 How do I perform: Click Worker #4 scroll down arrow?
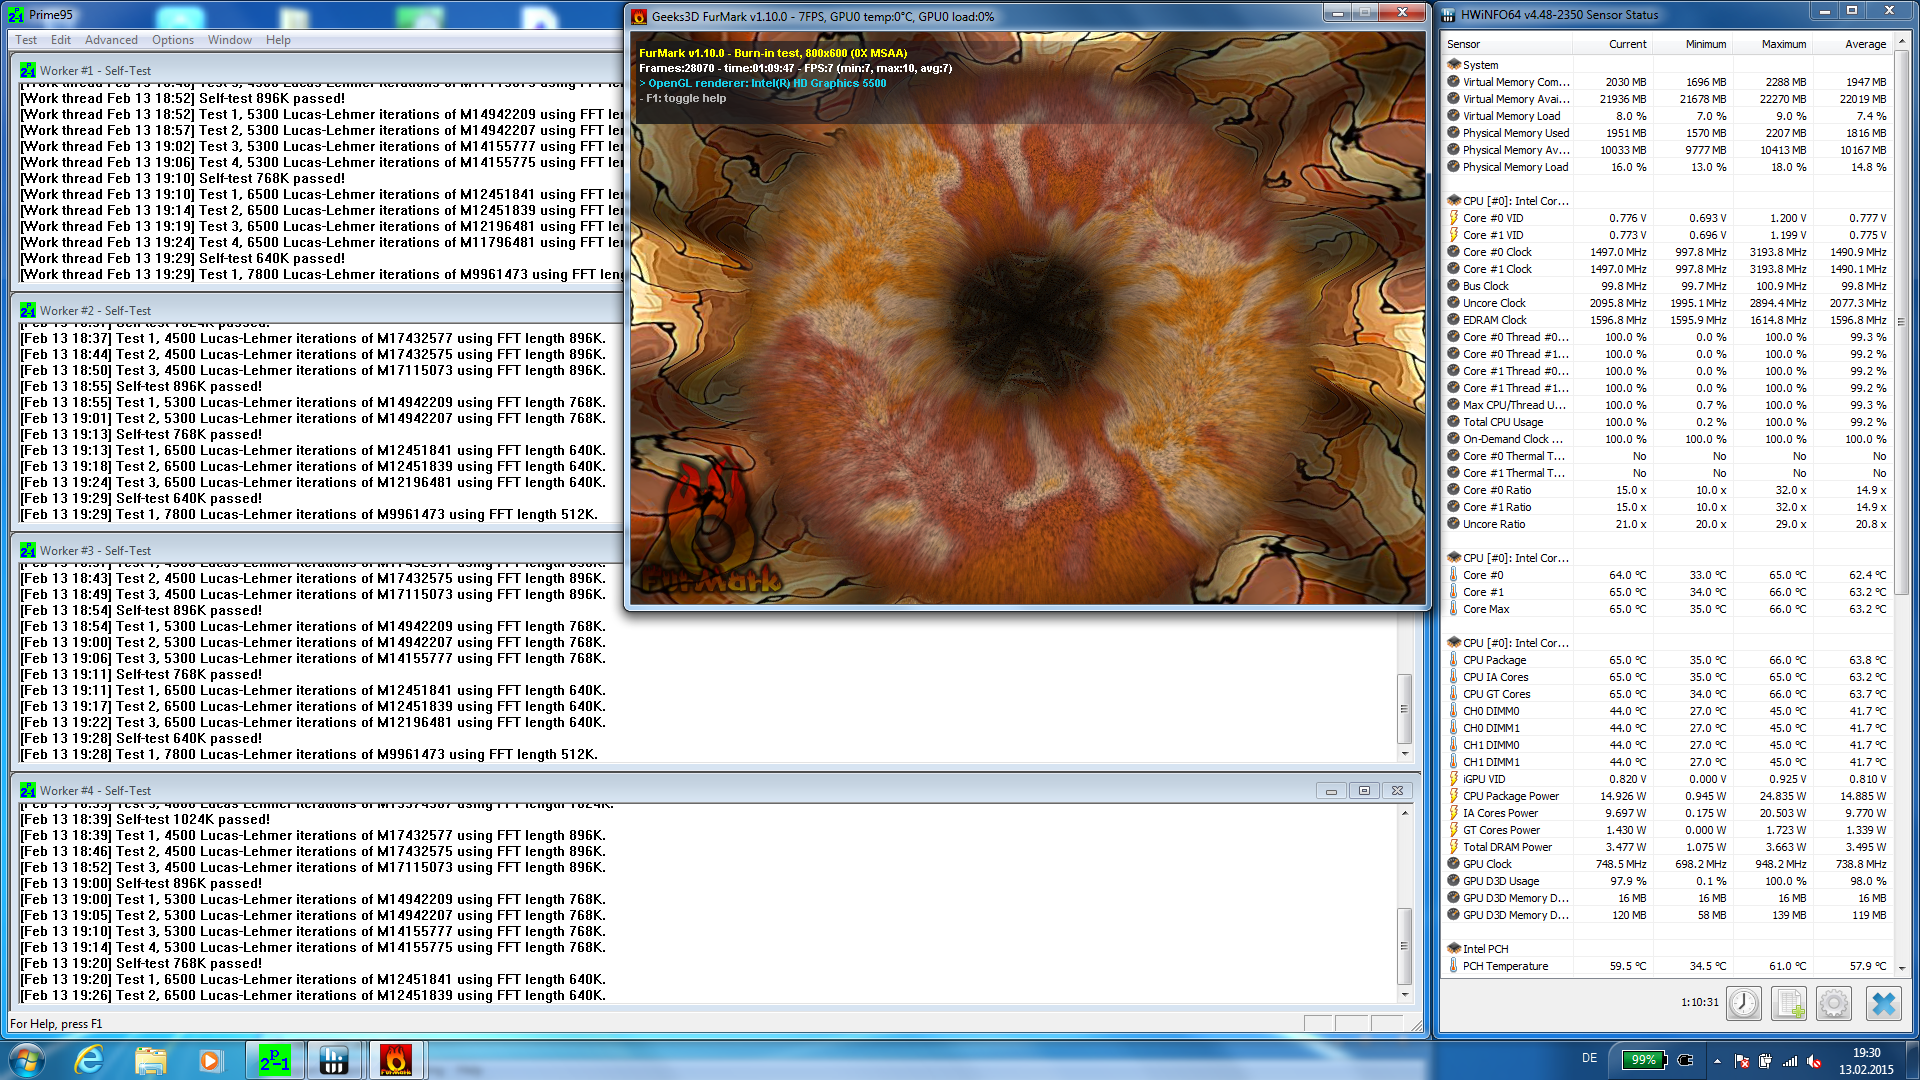(1404, 995)
